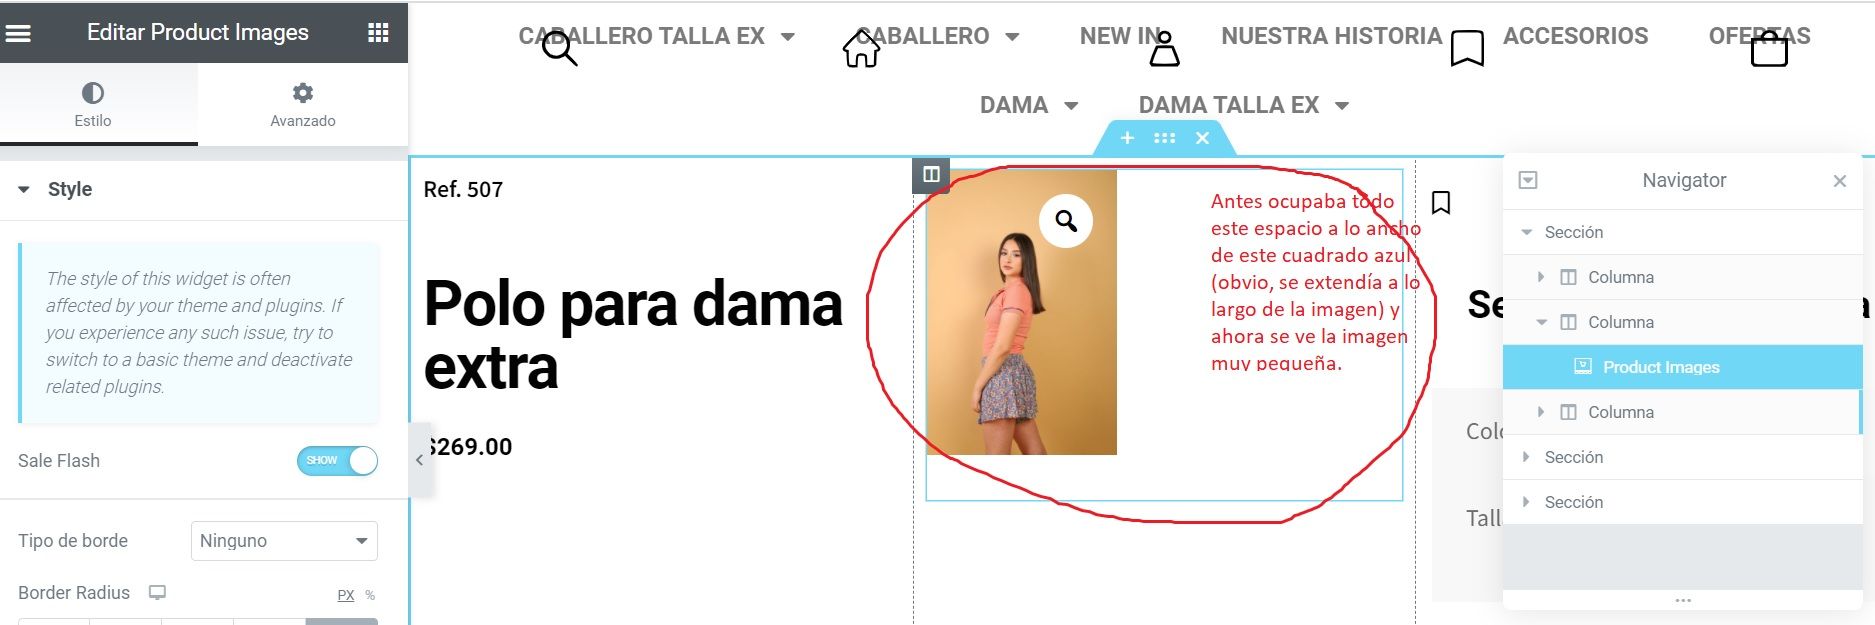Open the Tipo de borde dropdown
This screenshot has width=1875, height=625.
[284, 541]
